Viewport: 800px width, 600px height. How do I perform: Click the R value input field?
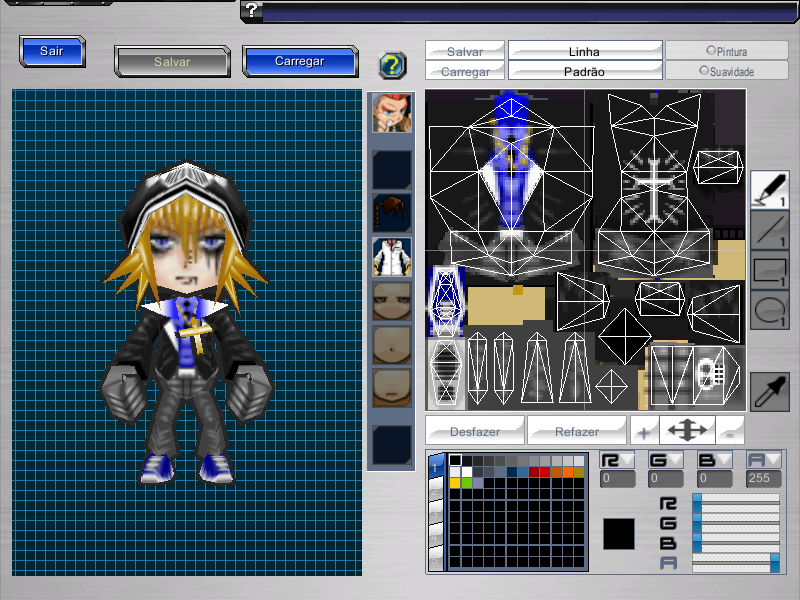(617, 479)
